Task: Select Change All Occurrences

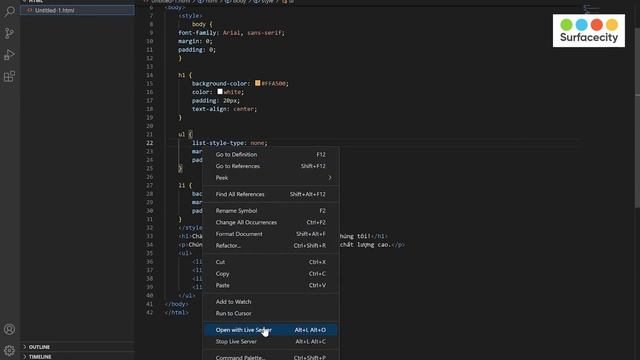Action: point(271,222)
